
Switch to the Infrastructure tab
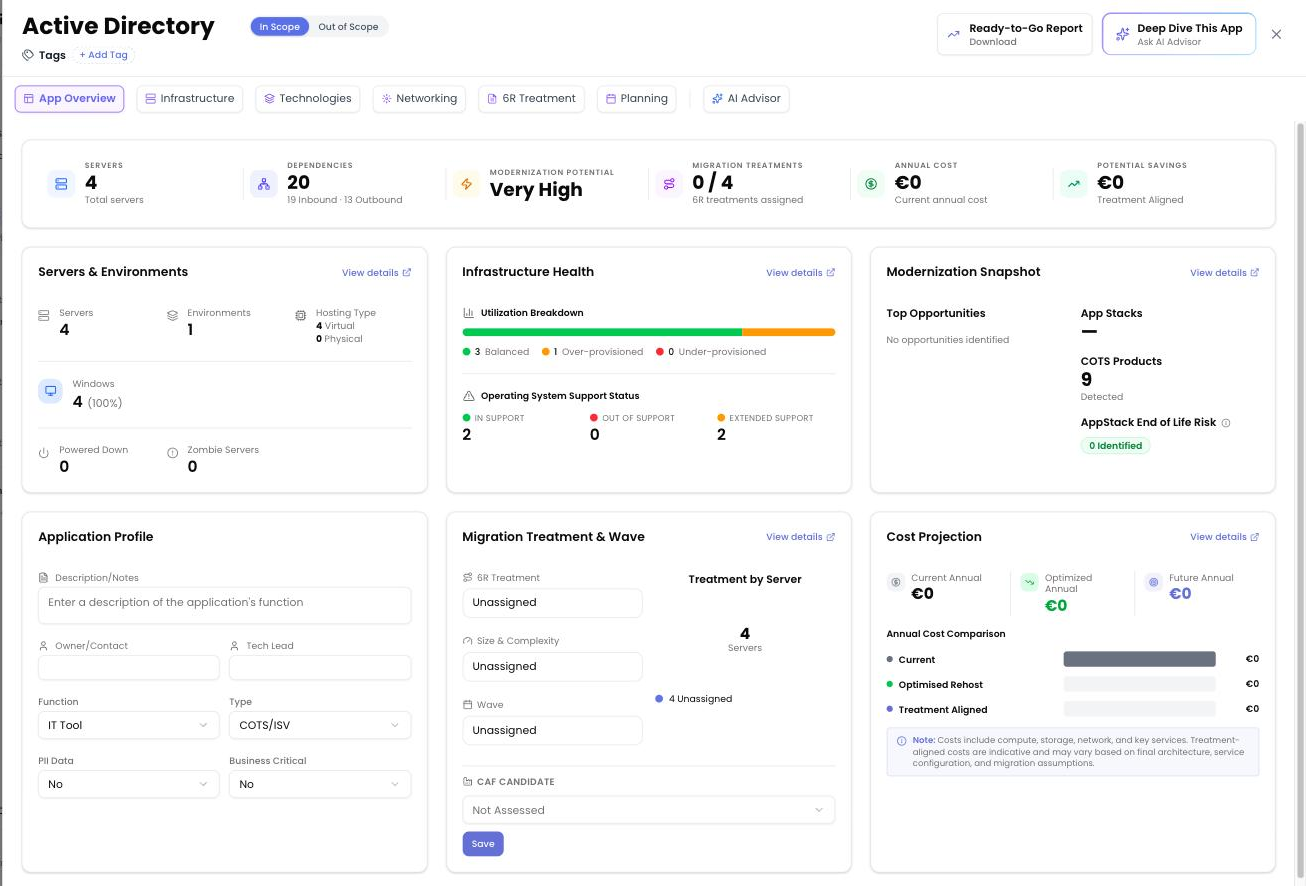point(190,99)
